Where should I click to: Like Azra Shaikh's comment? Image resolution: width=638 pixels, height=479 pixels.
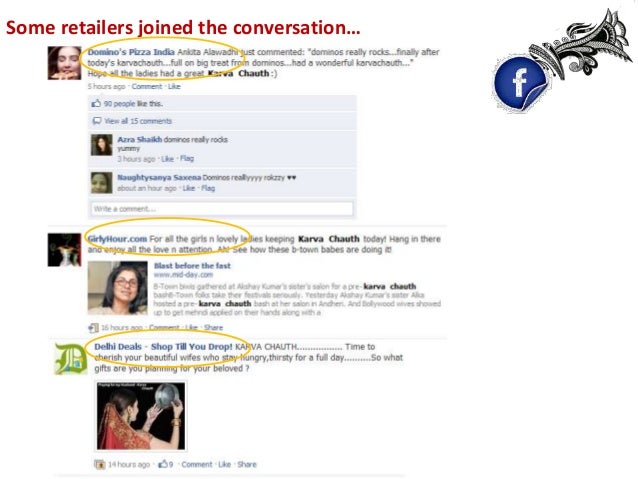point(167,159)
